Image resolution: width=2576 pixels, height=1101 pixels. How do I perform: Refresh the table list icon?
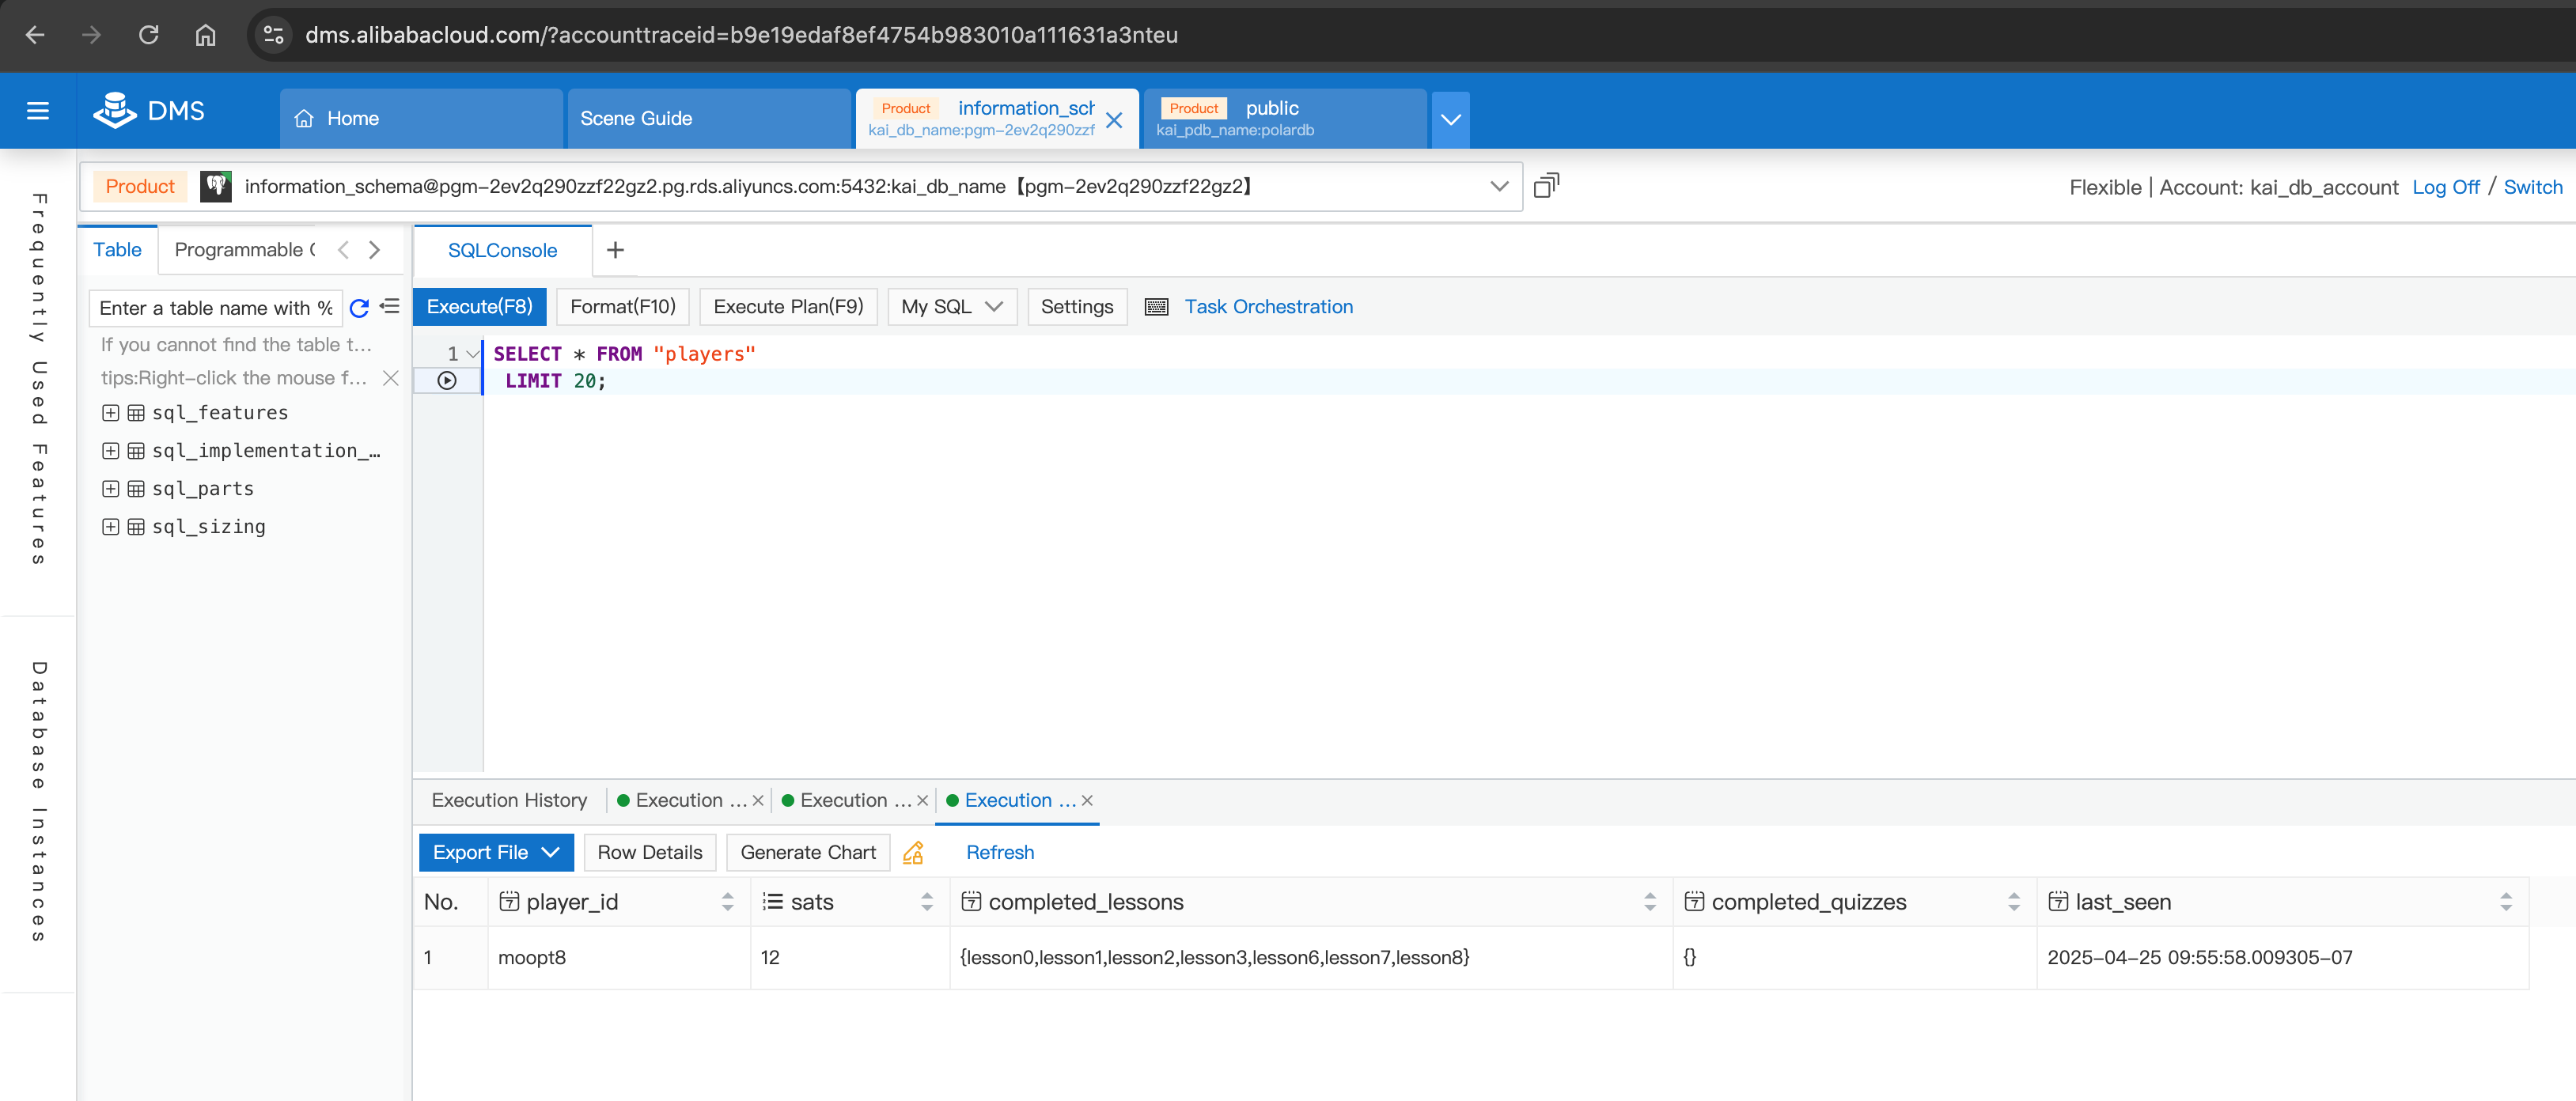(359, 308)
